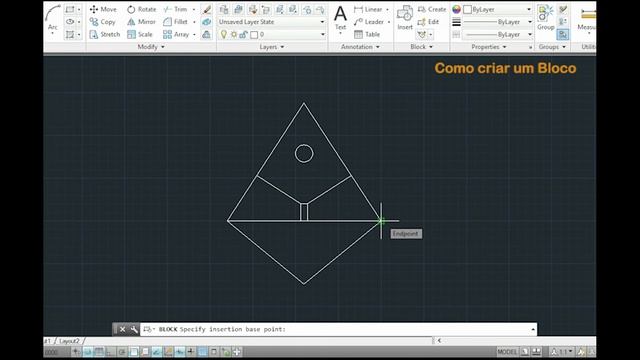Viewport: 640px width, 360px height.
Task: Click the MODEL space button
Action: 507,351
